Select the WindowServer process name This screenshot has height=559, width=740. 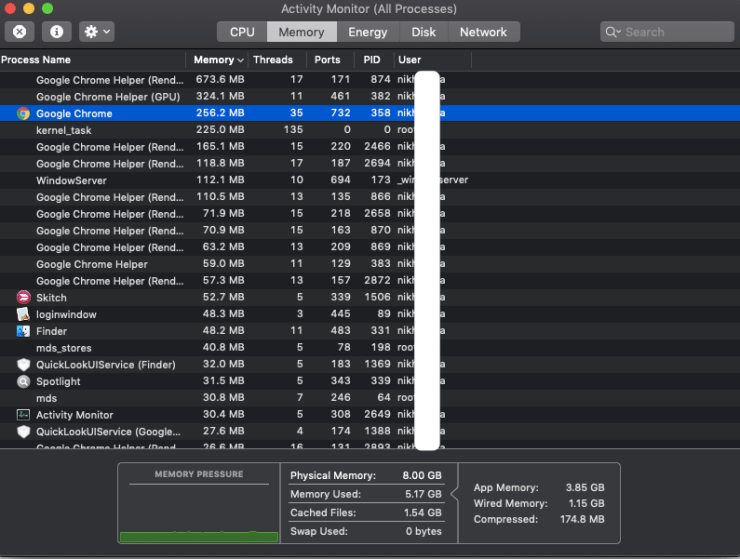coord(71,180)
